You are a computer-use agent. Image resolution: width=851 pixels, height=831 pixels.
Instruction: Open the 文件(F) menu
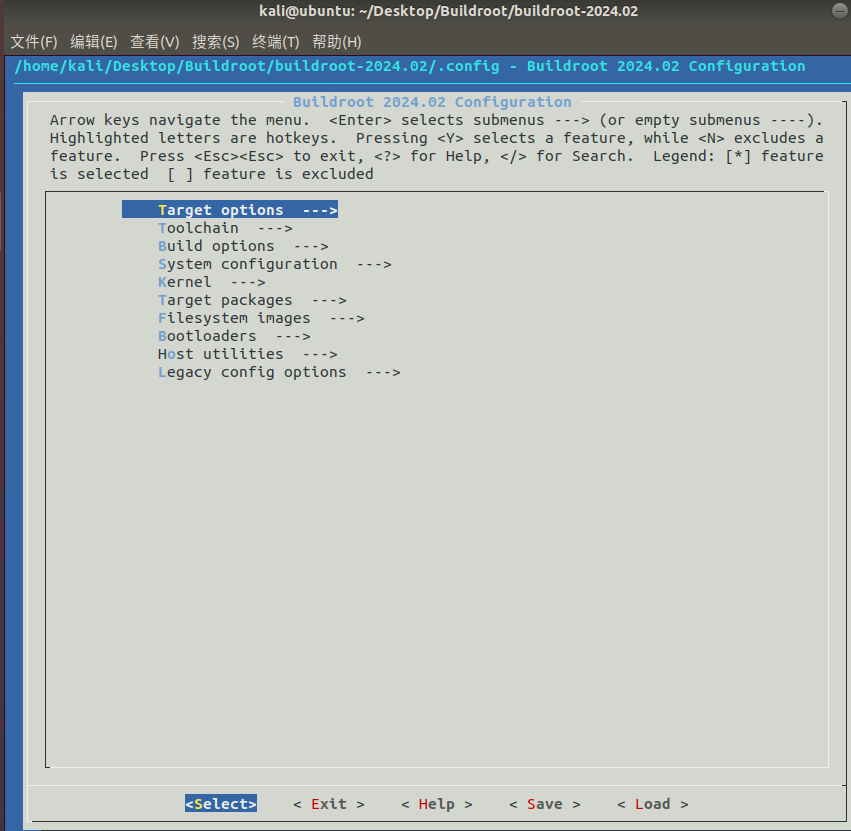coord(34,42)
